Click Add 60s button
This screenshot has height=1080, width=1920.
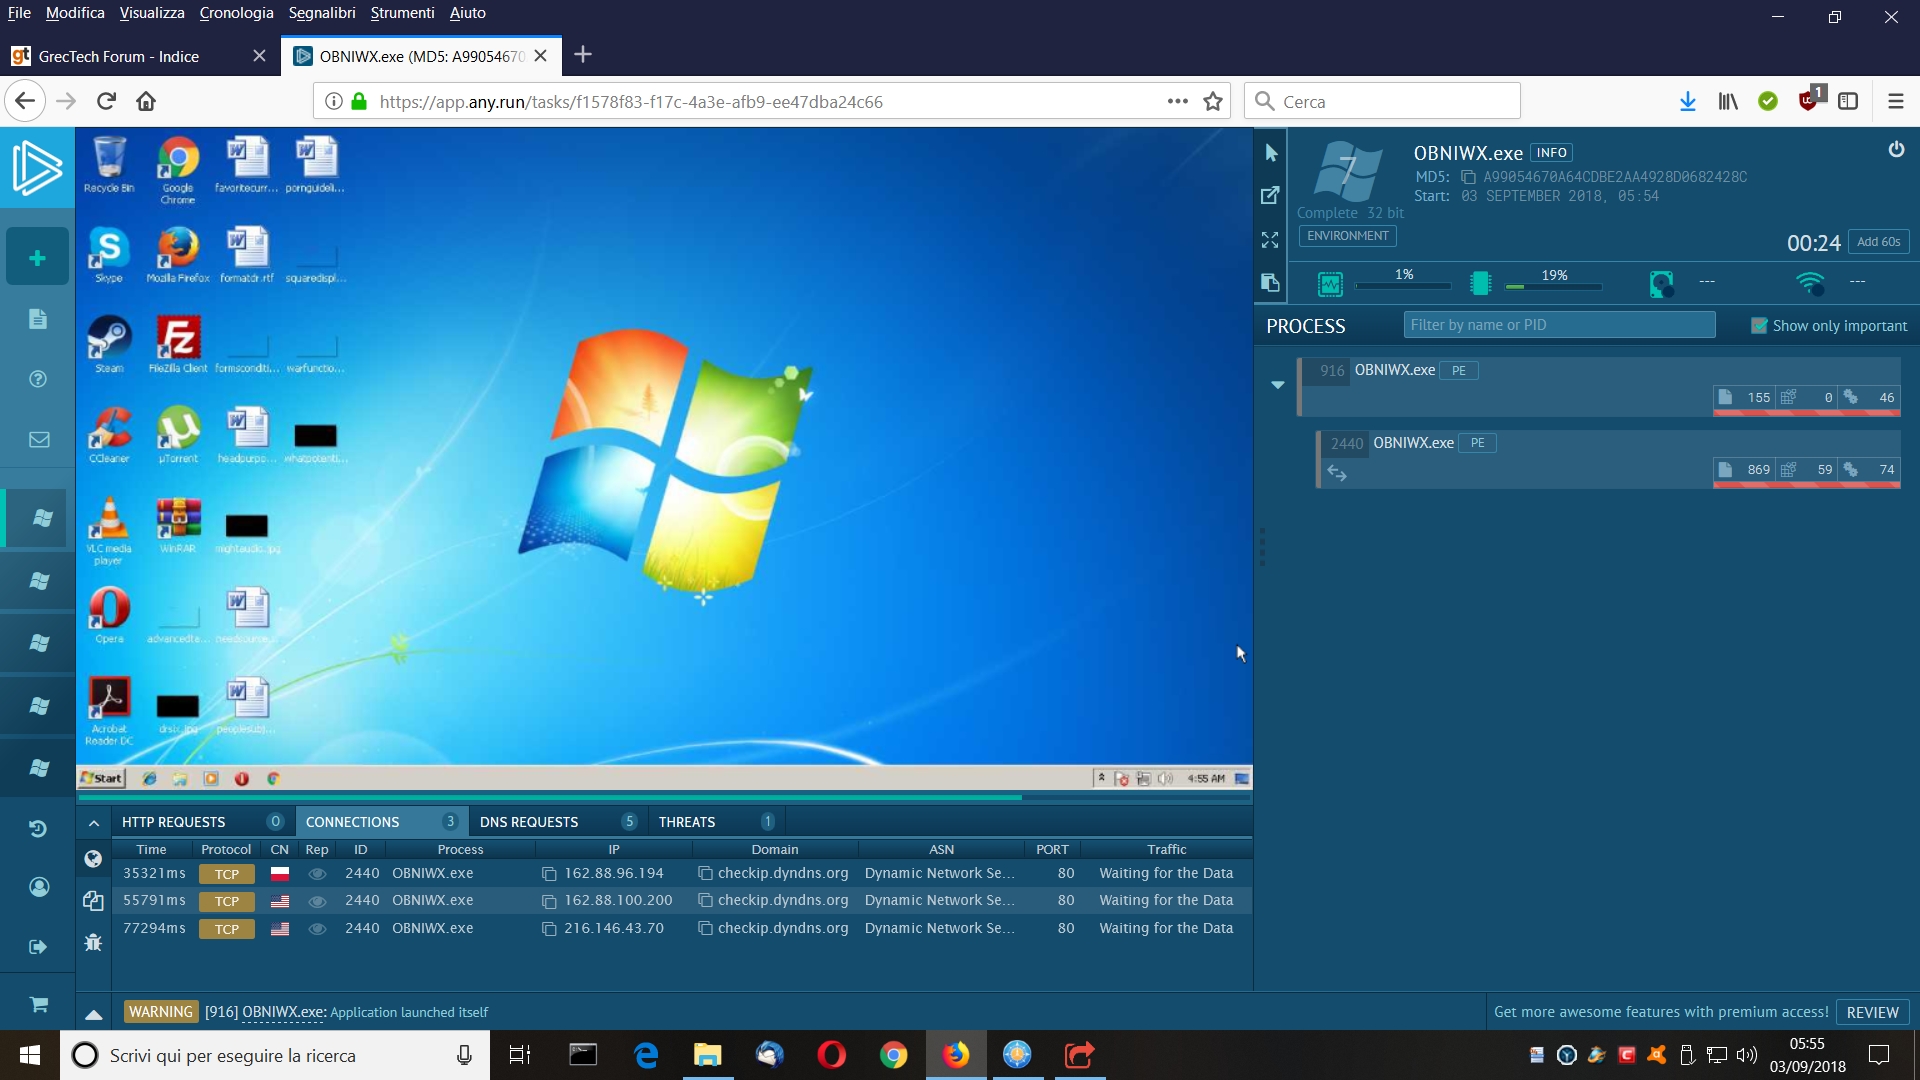[x=1878, y=242]
